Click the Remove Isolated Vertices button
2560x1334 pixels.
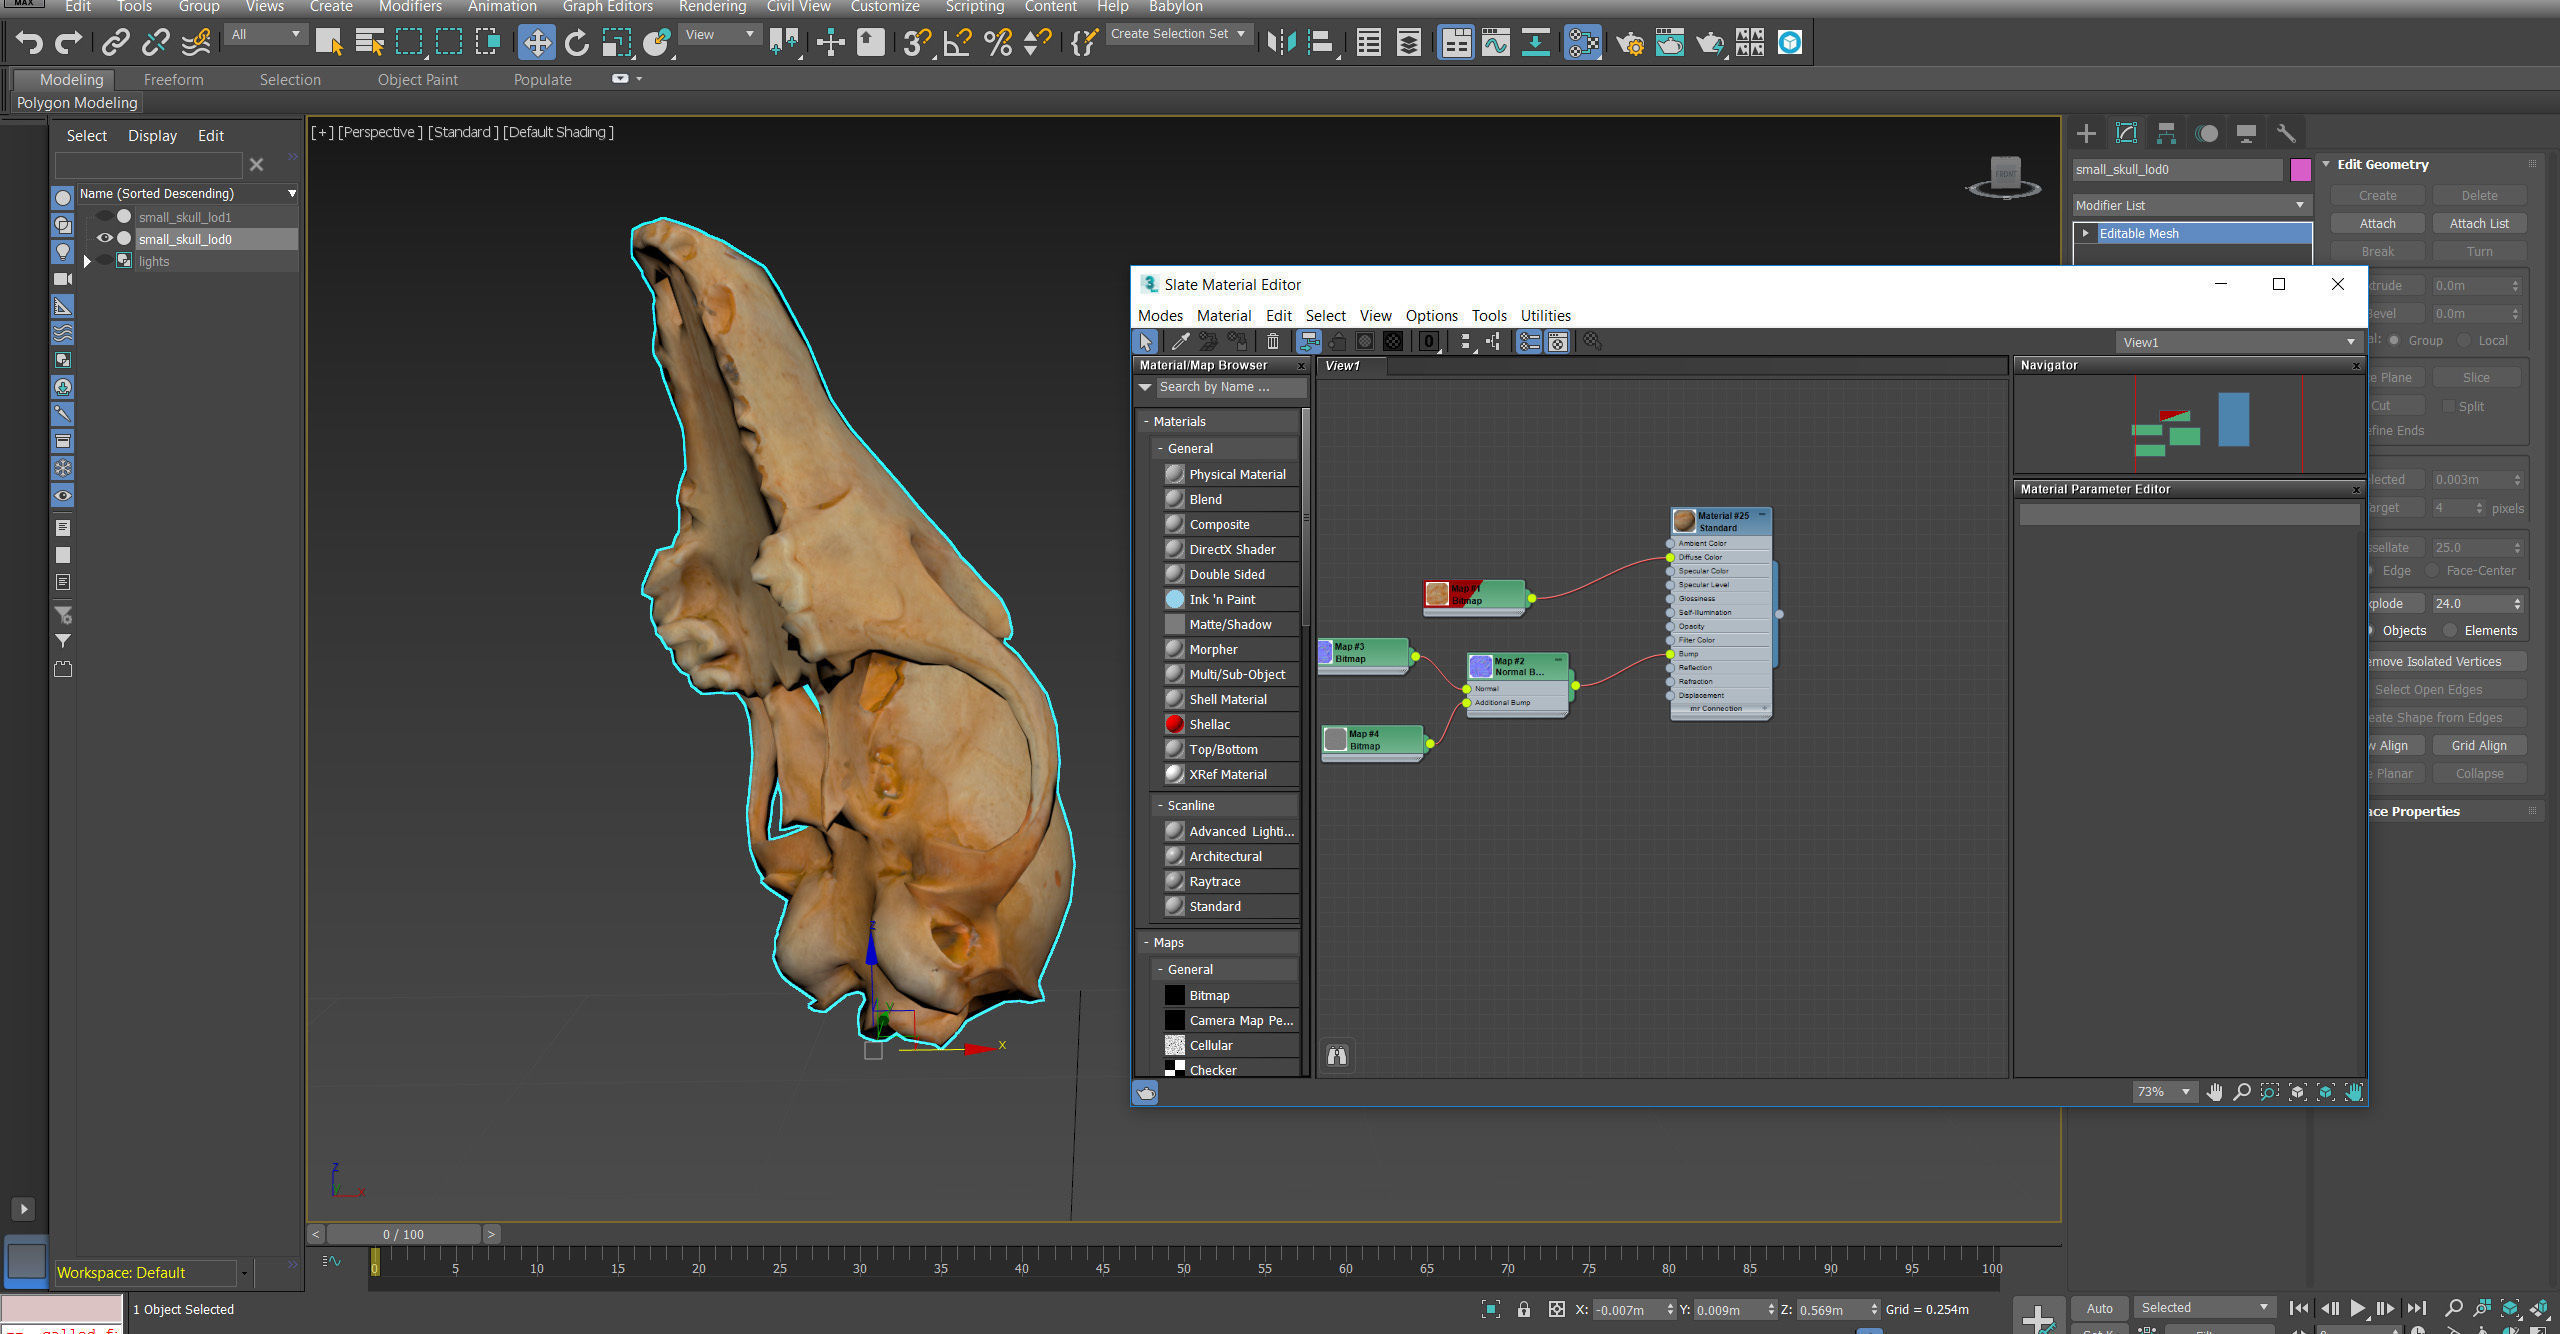coord(2446,662)
